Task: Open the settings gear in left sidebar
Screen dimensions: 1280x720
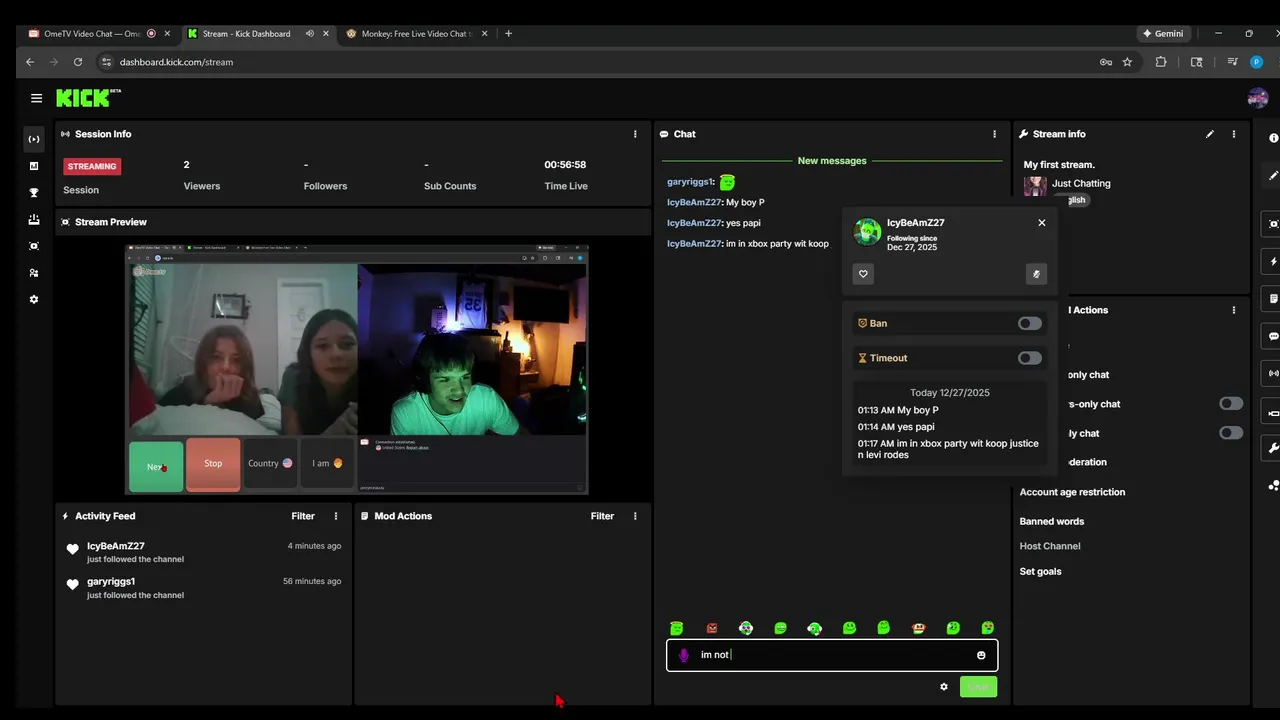Action: tap(34, 299)
